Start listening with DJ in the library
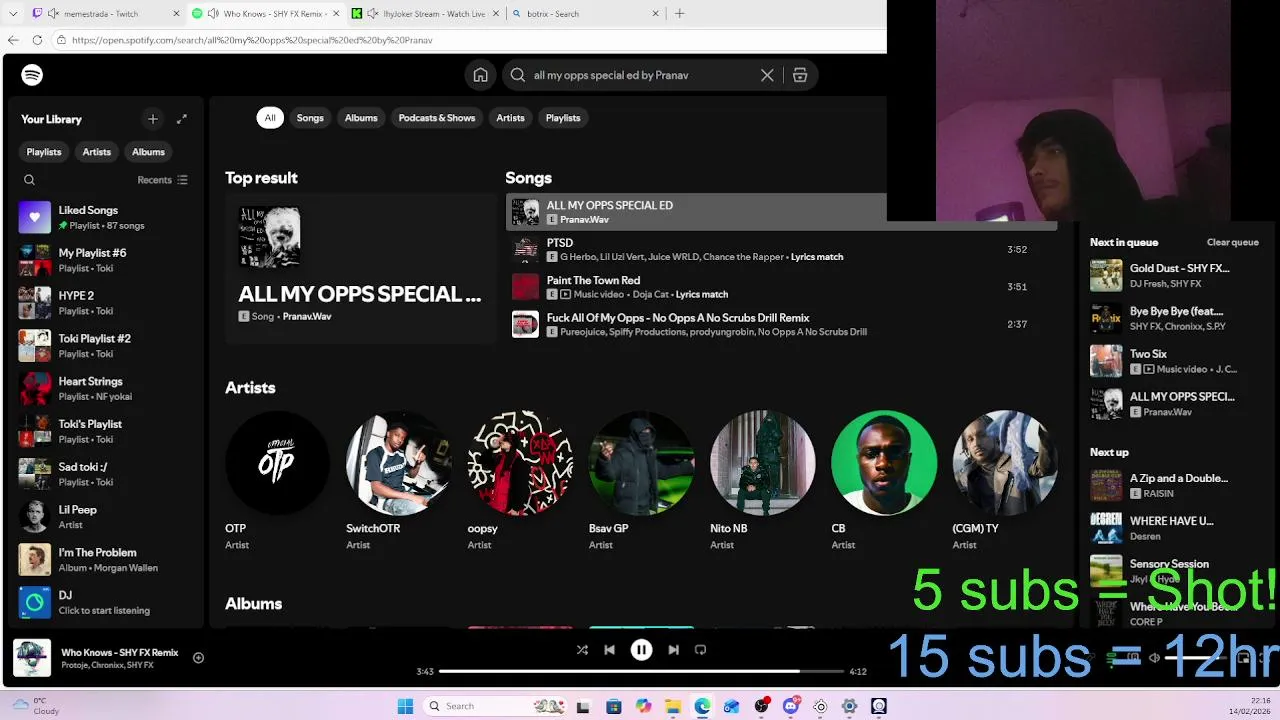Image resolution: width=1280 pixels, height=720 pixels. [x=105, y=602]
